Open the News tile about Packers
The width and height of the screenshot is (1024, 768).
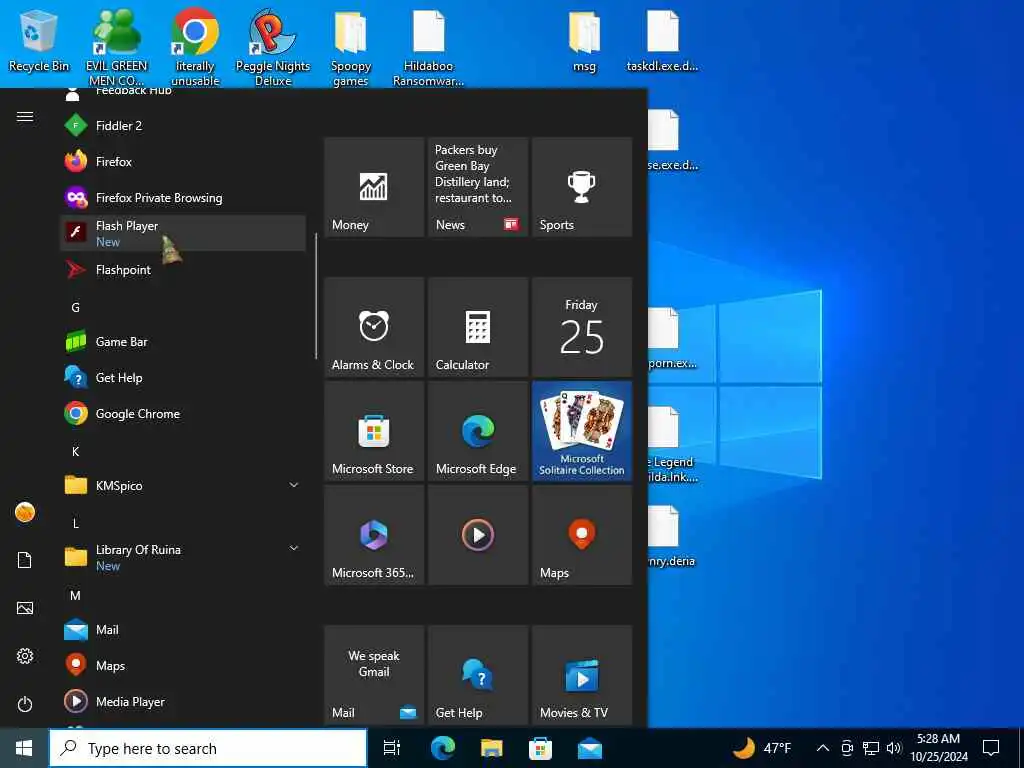coord(478,187)
